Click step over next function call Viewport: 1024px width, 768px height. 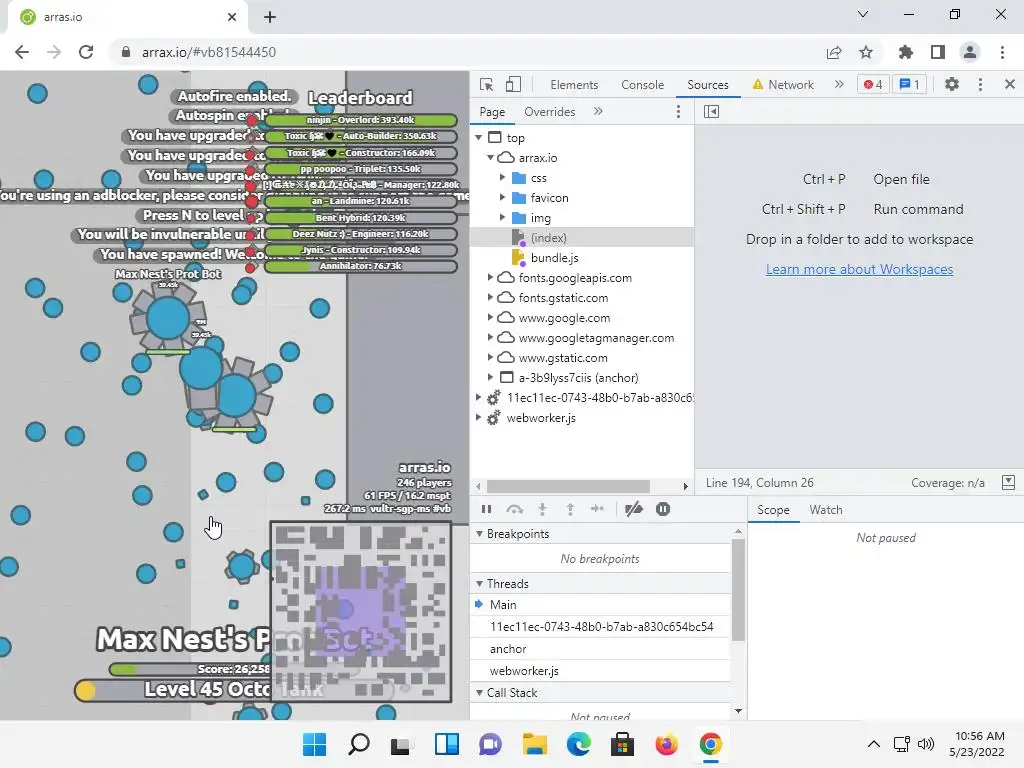[515, 509]
